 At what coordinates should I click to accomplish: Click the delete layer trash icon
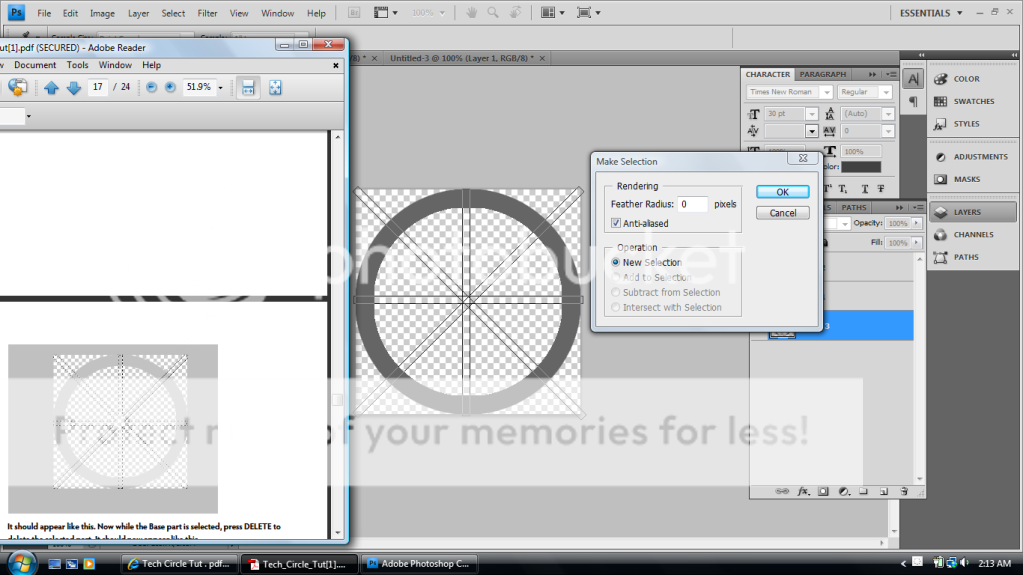(903, 491)
